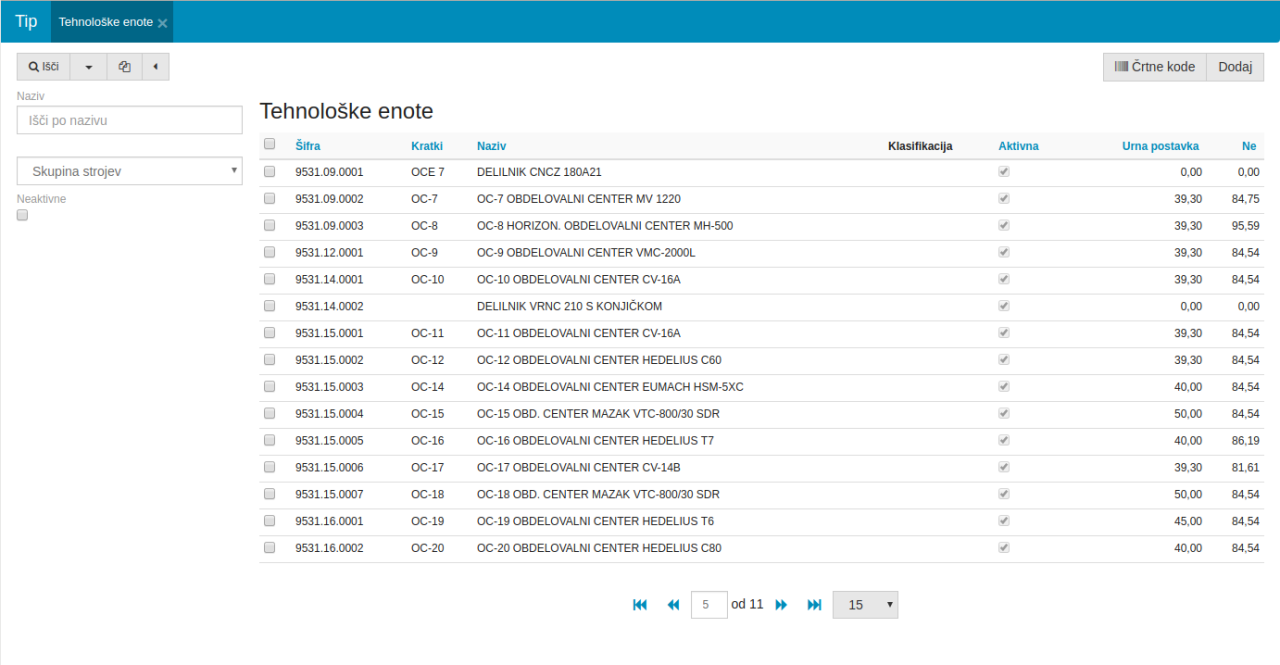Open the rows-per-page dropdown showing 15
This screenshot has width=1280, height=665.
[865, 605]
